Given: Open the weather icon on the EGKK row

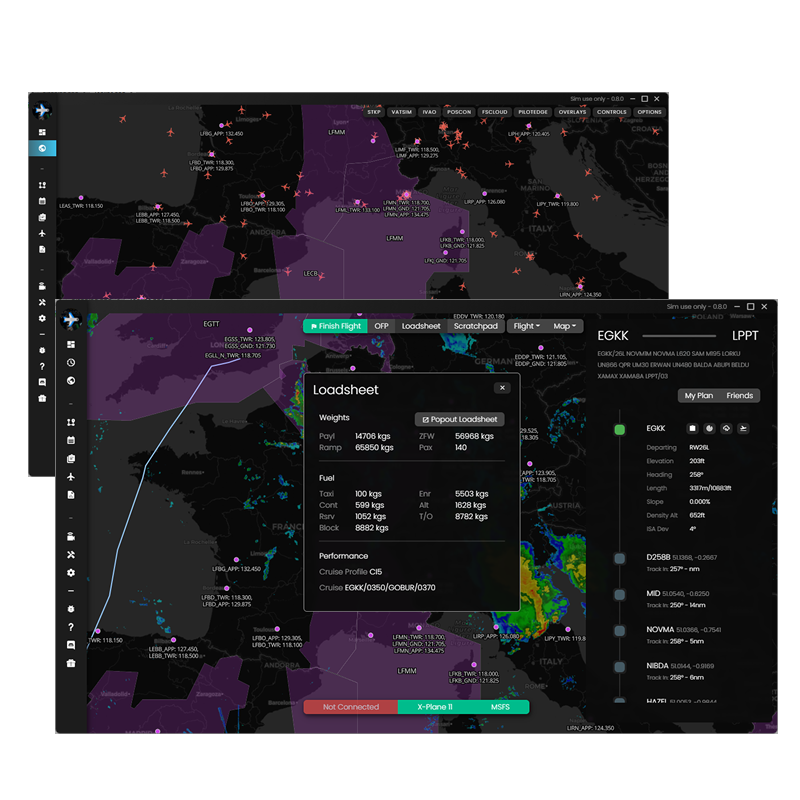Looking at the screenshot, I should (x=726, y=428).
